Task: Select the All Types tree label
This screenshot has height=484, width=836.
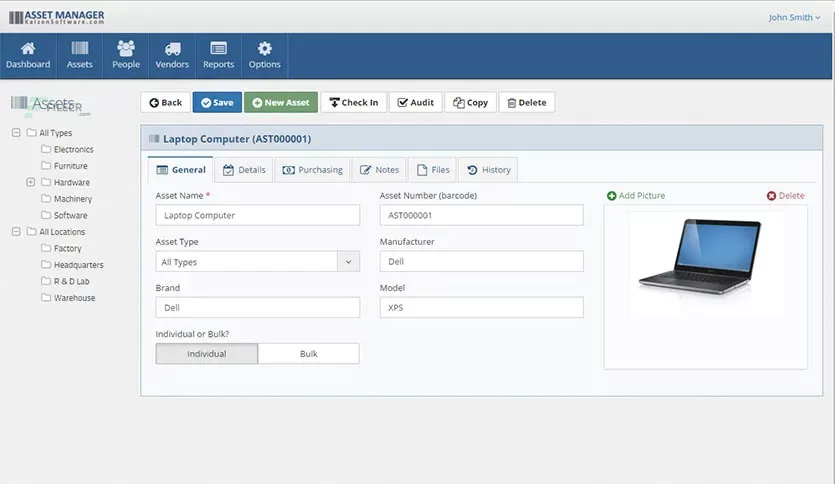Action: 55,133
